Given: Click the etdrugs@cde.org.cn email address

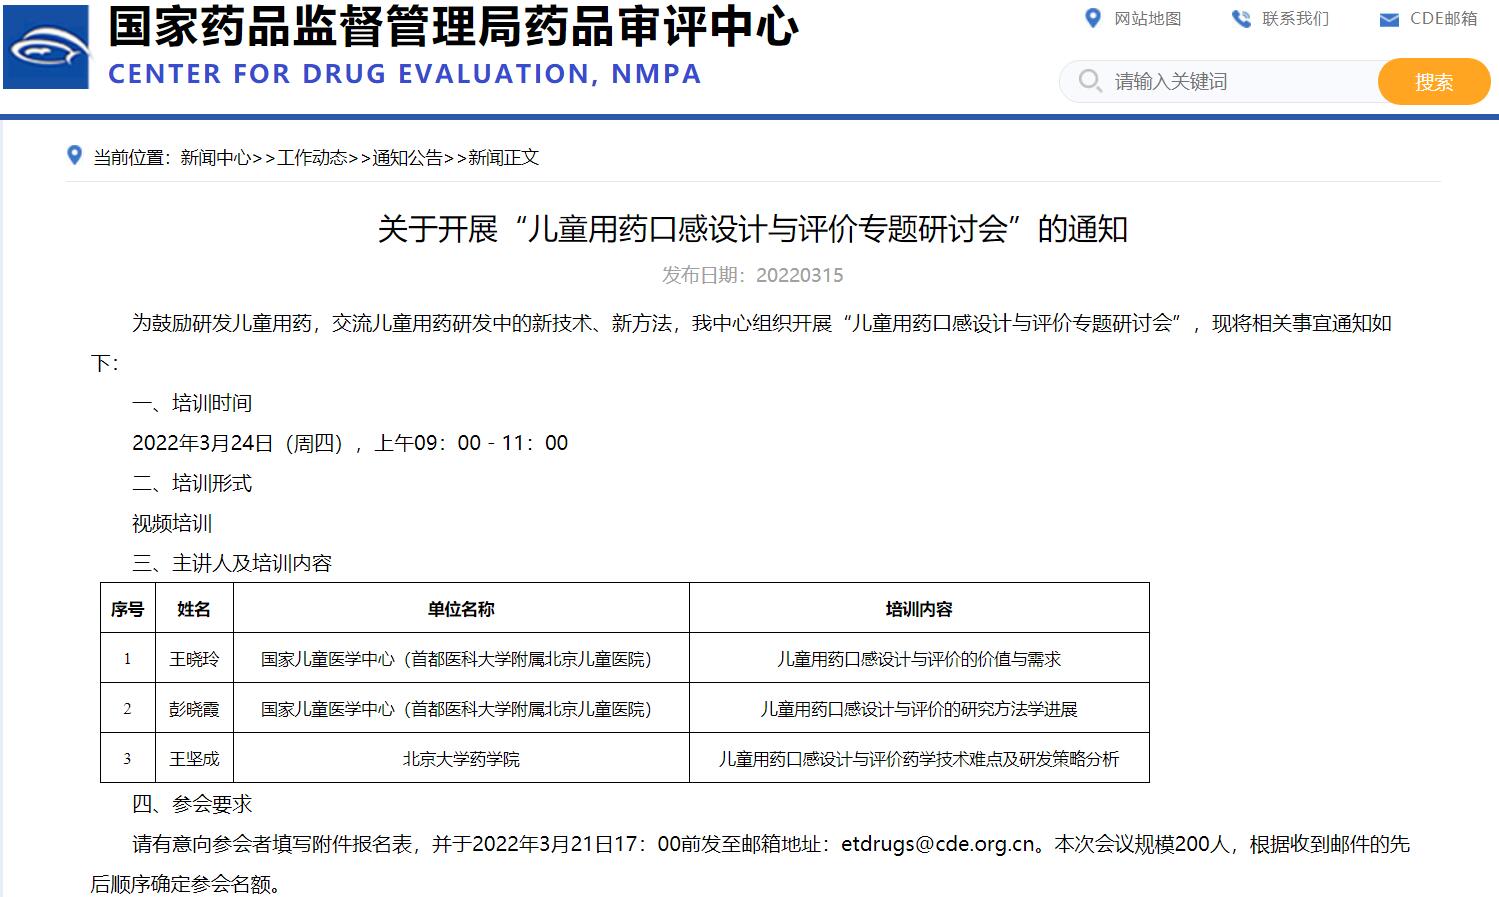Looking at the screenshot, I should point(937,844).
